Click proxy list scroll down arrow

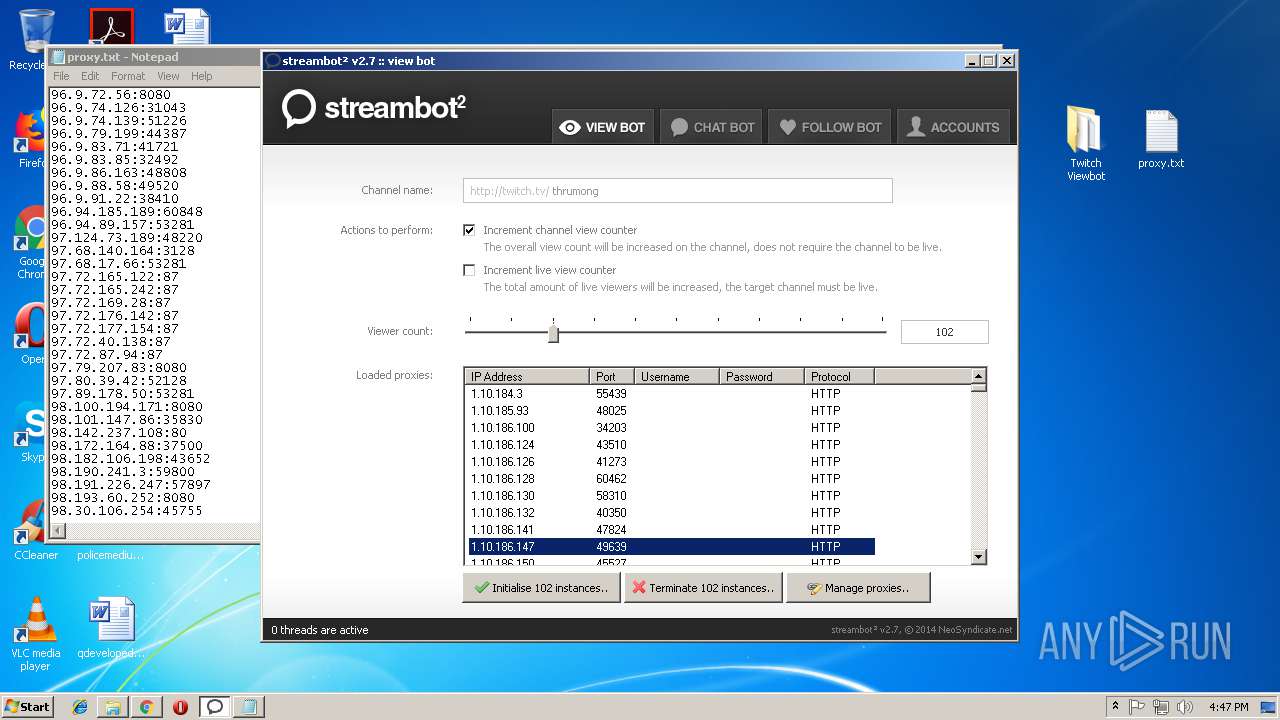979,557
